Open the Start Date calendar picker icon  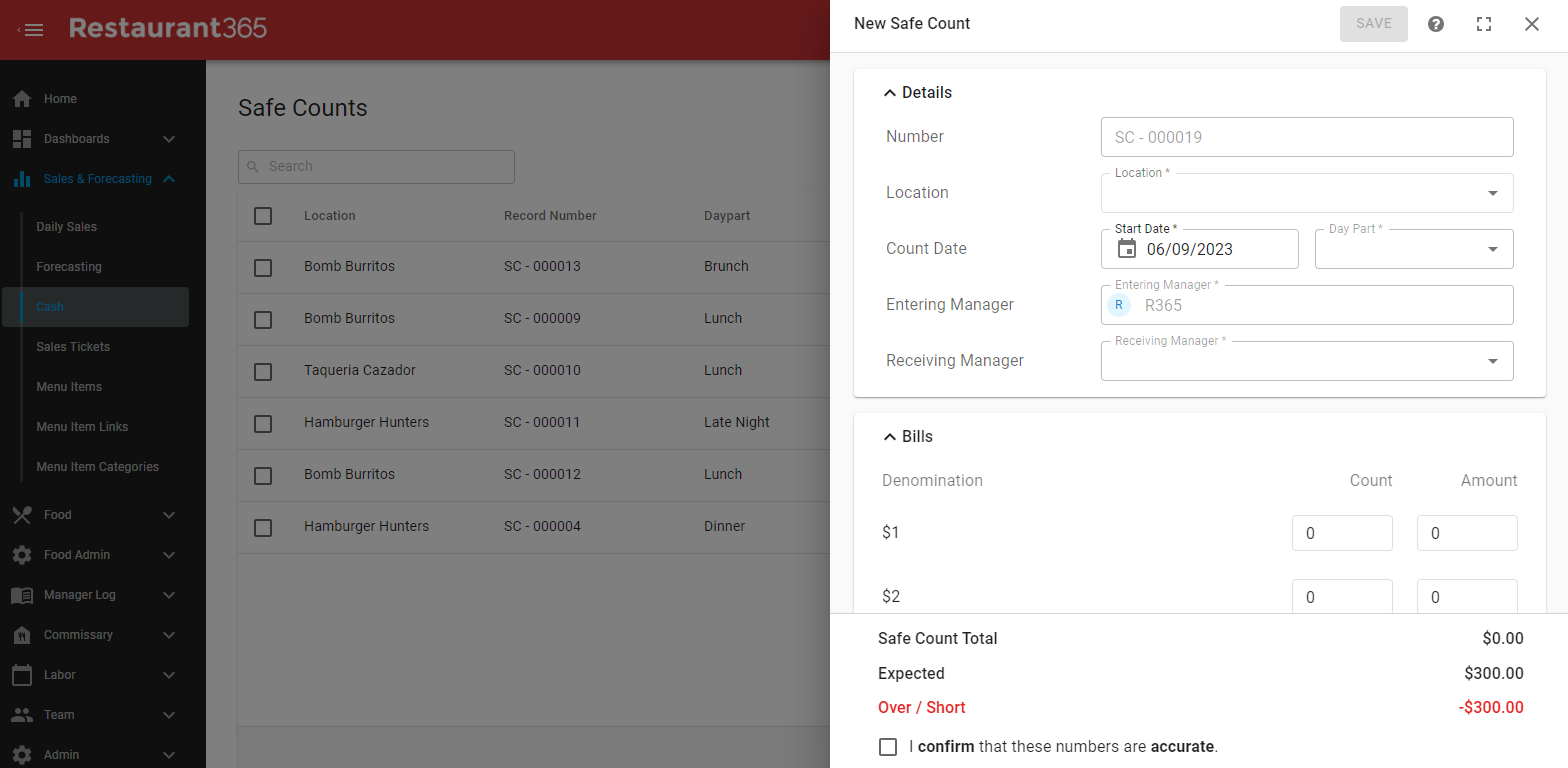[x=1127, y=249]
